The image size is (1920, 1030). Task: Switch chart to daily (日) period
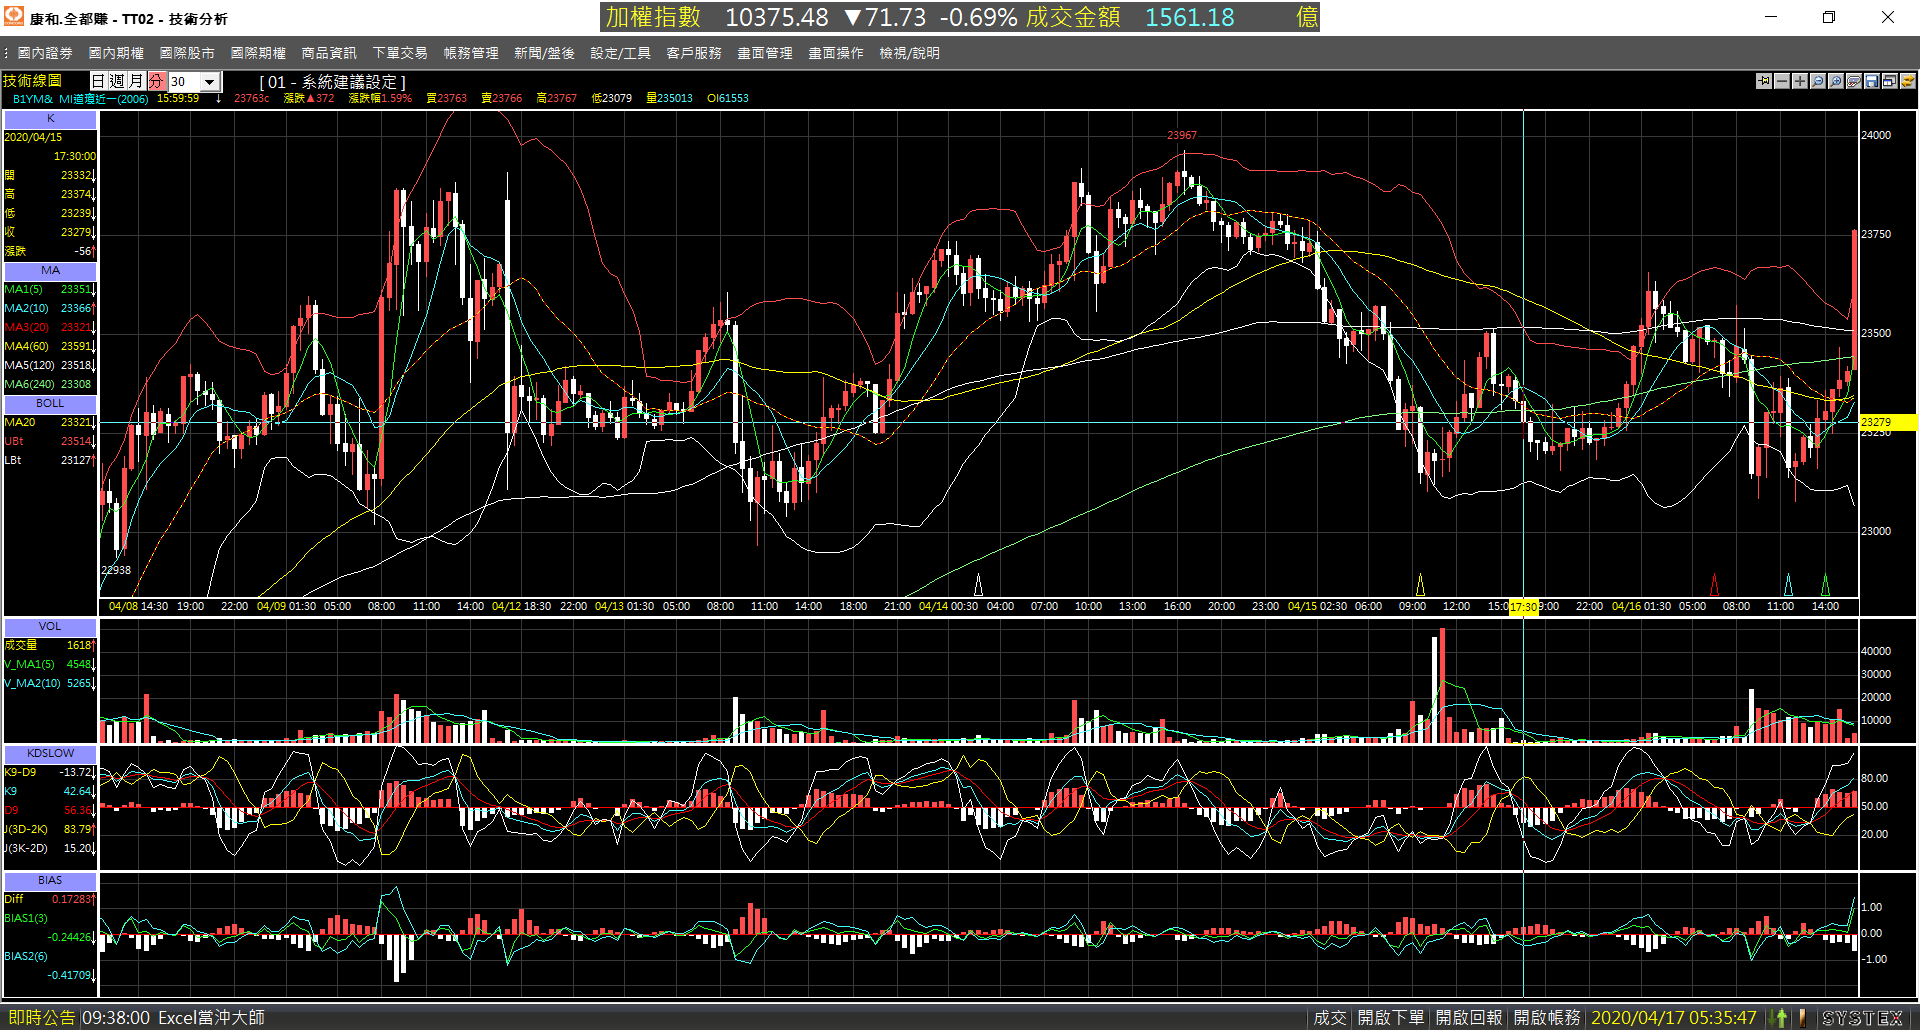(98, 81)
